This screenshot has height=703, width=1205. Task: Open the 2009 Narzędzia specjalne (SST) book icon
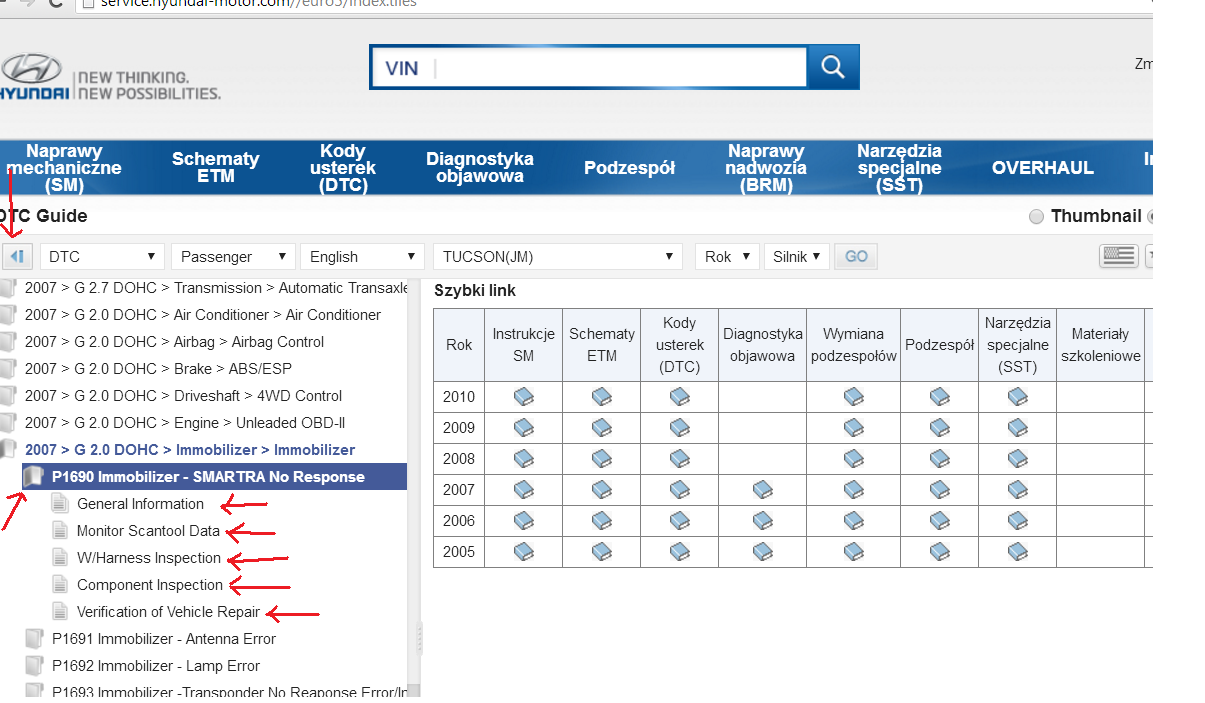(1017, 428)
